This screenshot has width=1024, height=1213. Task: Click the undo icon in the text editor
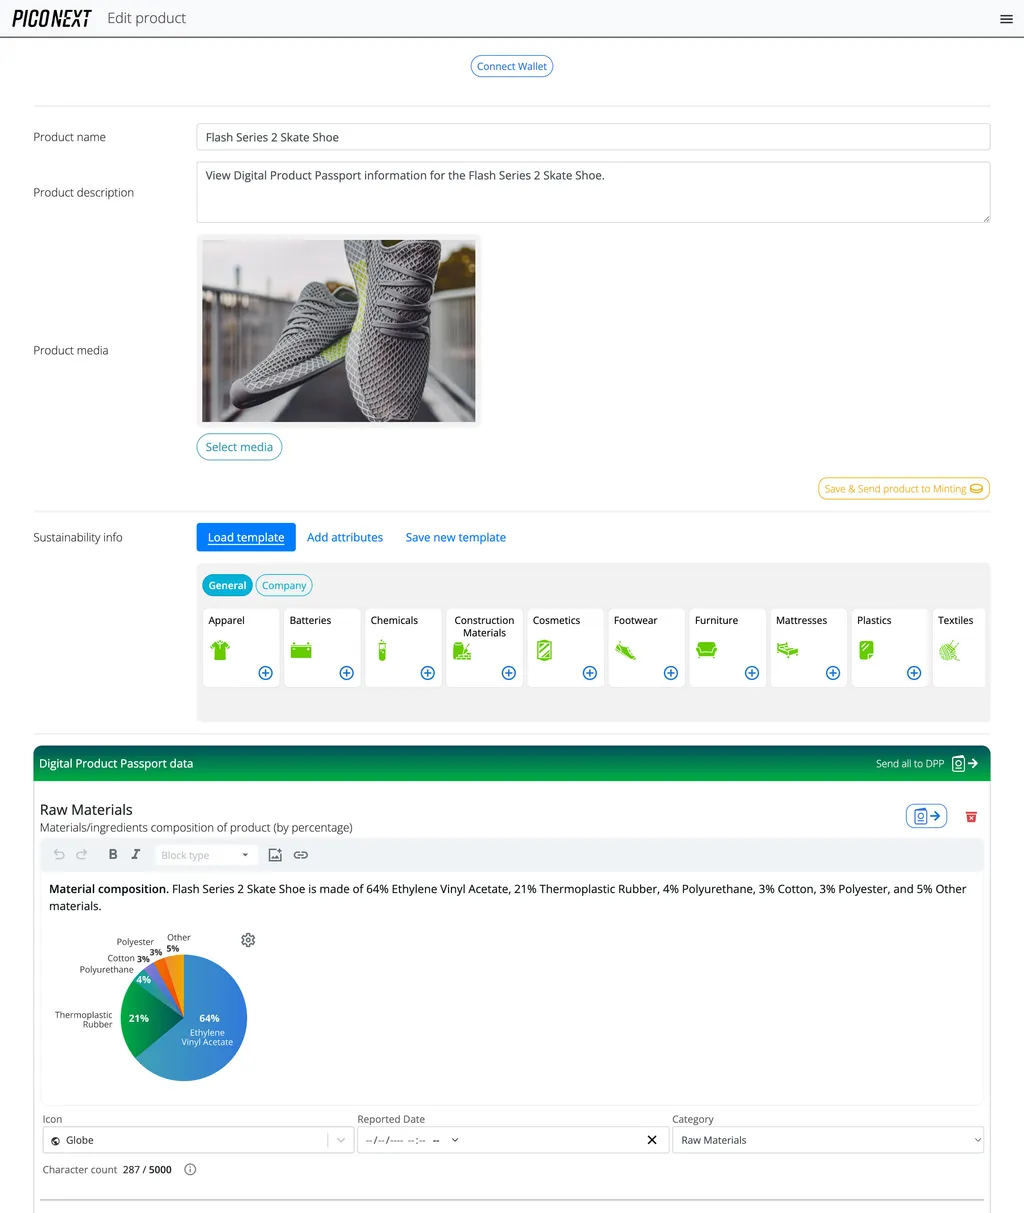tap(57, 854)
